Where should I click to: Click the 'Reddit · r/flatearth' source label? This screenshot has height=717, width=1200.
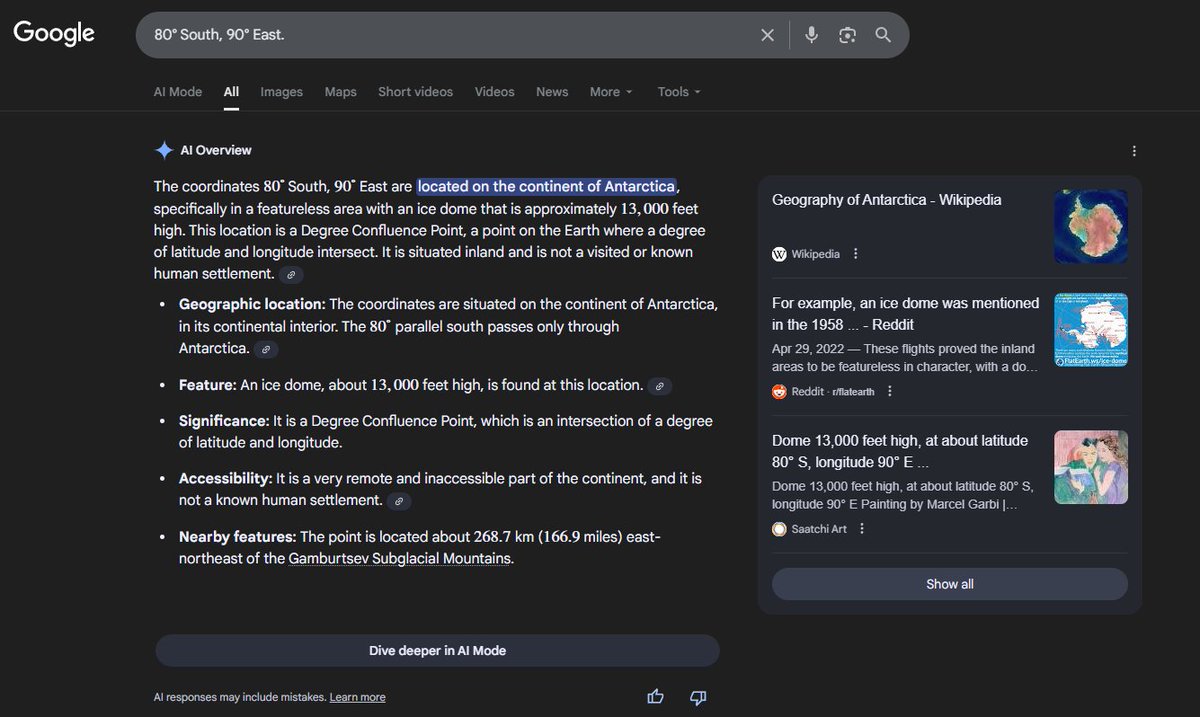click(x=833, y=392)
